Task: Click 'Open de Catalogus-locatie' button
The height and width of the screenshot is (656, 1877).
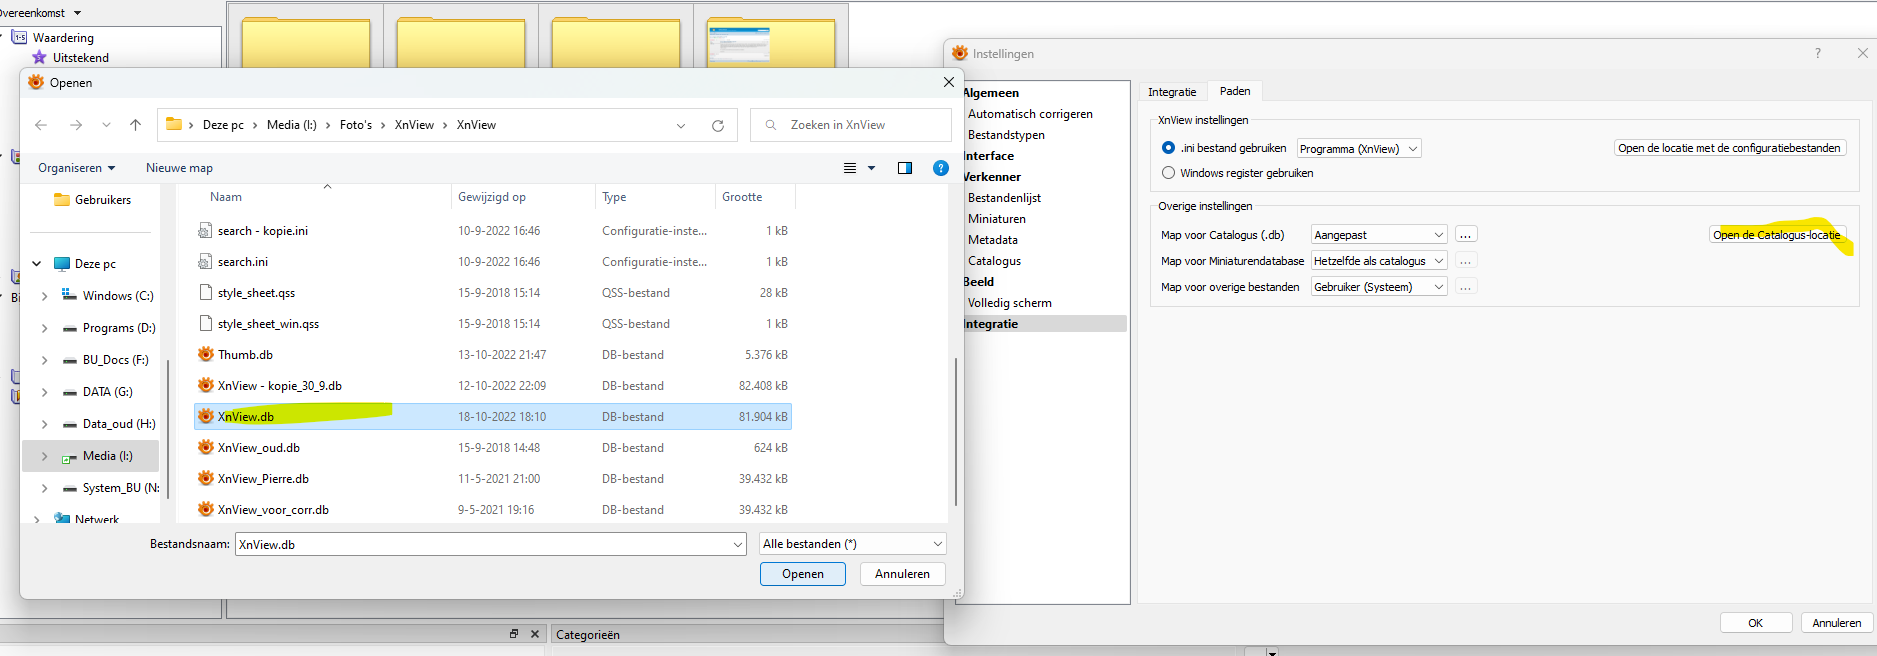Action: (x=1777, y=235)
